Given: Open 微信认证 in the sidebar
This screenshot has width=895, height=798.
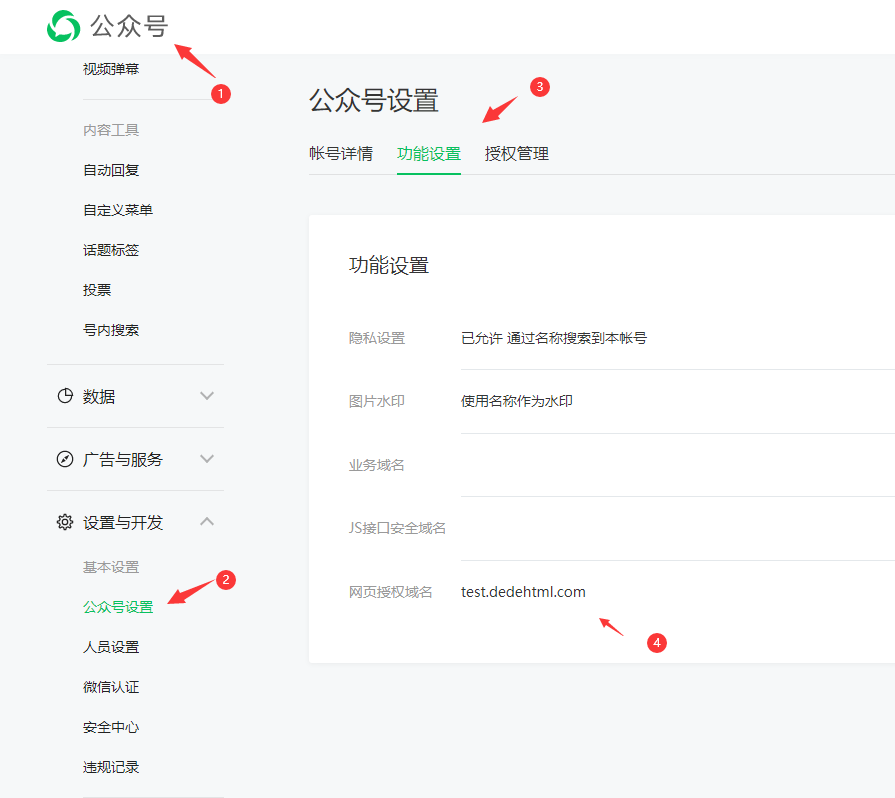Looking at the screenshot, I should [111, 687].
